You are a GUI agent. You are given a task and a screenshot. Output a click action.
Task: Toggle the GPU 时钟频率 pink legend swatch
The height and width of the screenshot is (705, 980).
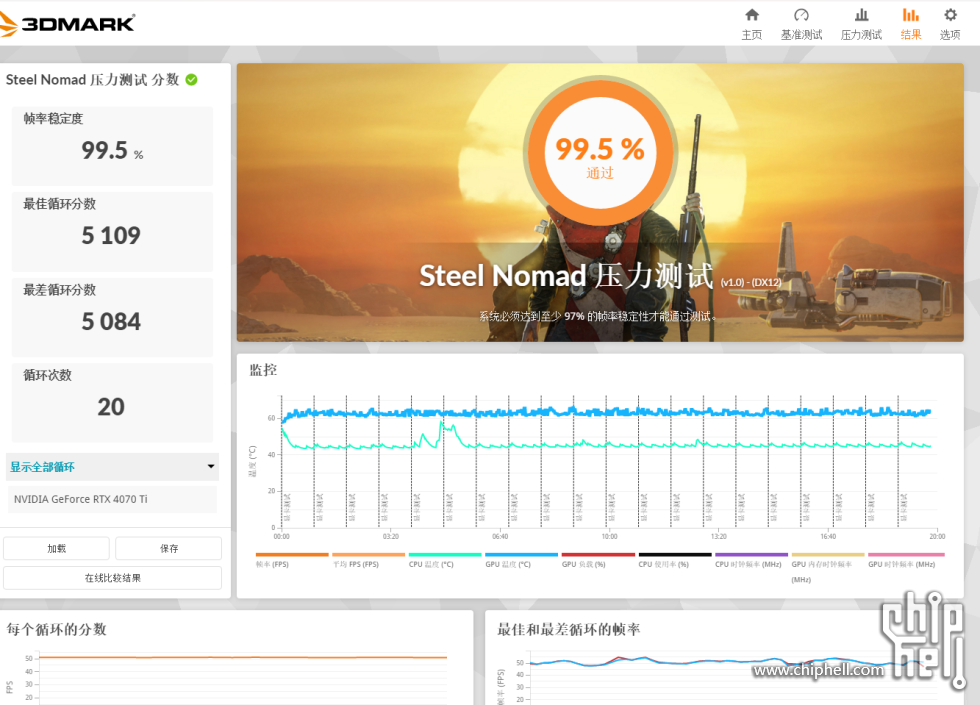click(x=906, y=554)
